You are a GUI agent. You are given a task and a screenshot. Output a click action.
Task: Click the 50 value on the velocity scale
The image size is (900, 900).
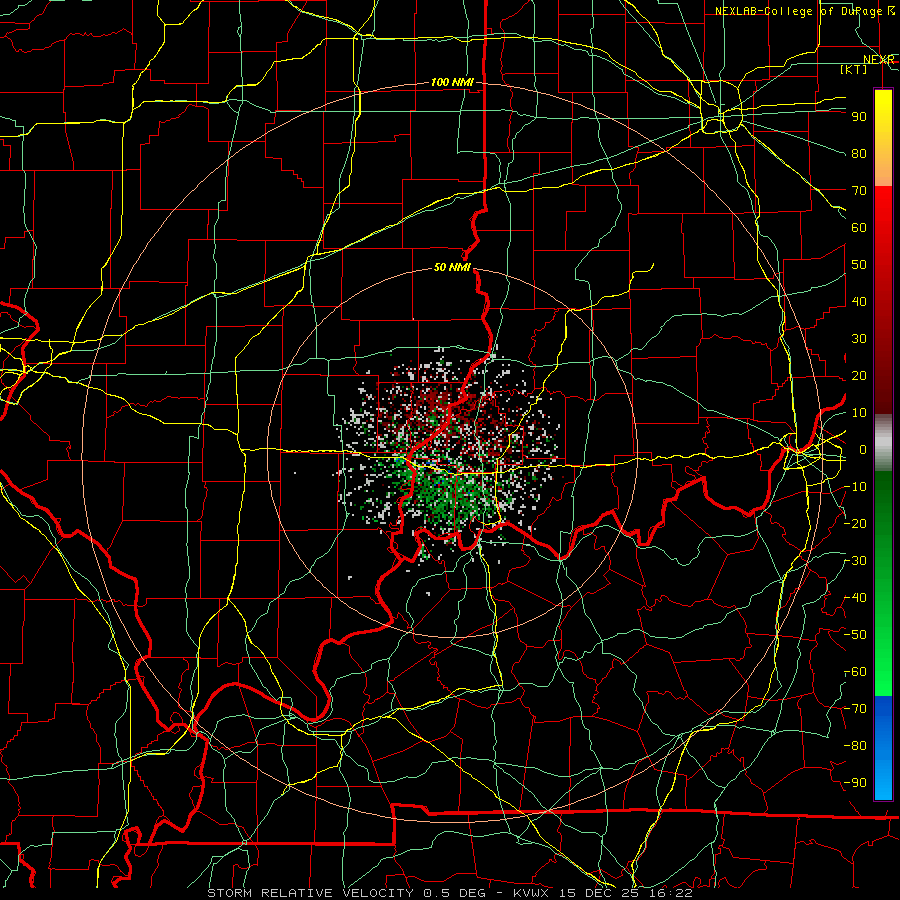coord(859,265)
